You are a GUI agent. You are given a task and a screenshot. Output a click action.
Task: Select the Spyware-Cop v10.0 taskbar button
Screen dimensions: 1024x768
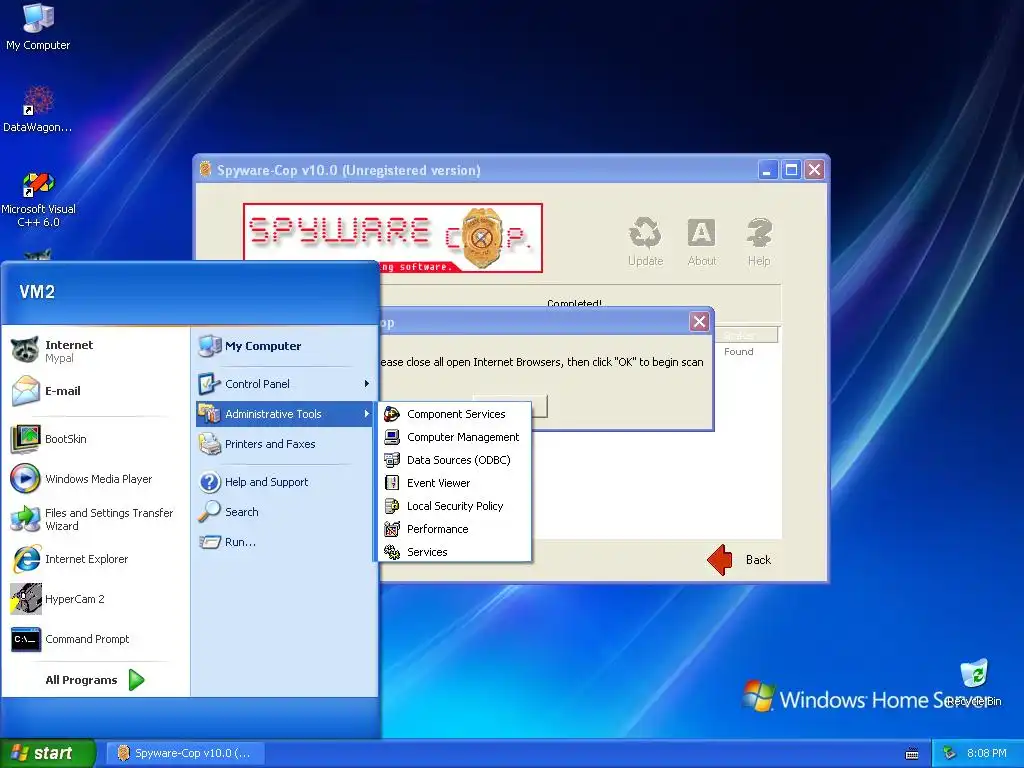pyautogui.click(x=185, y=753)
